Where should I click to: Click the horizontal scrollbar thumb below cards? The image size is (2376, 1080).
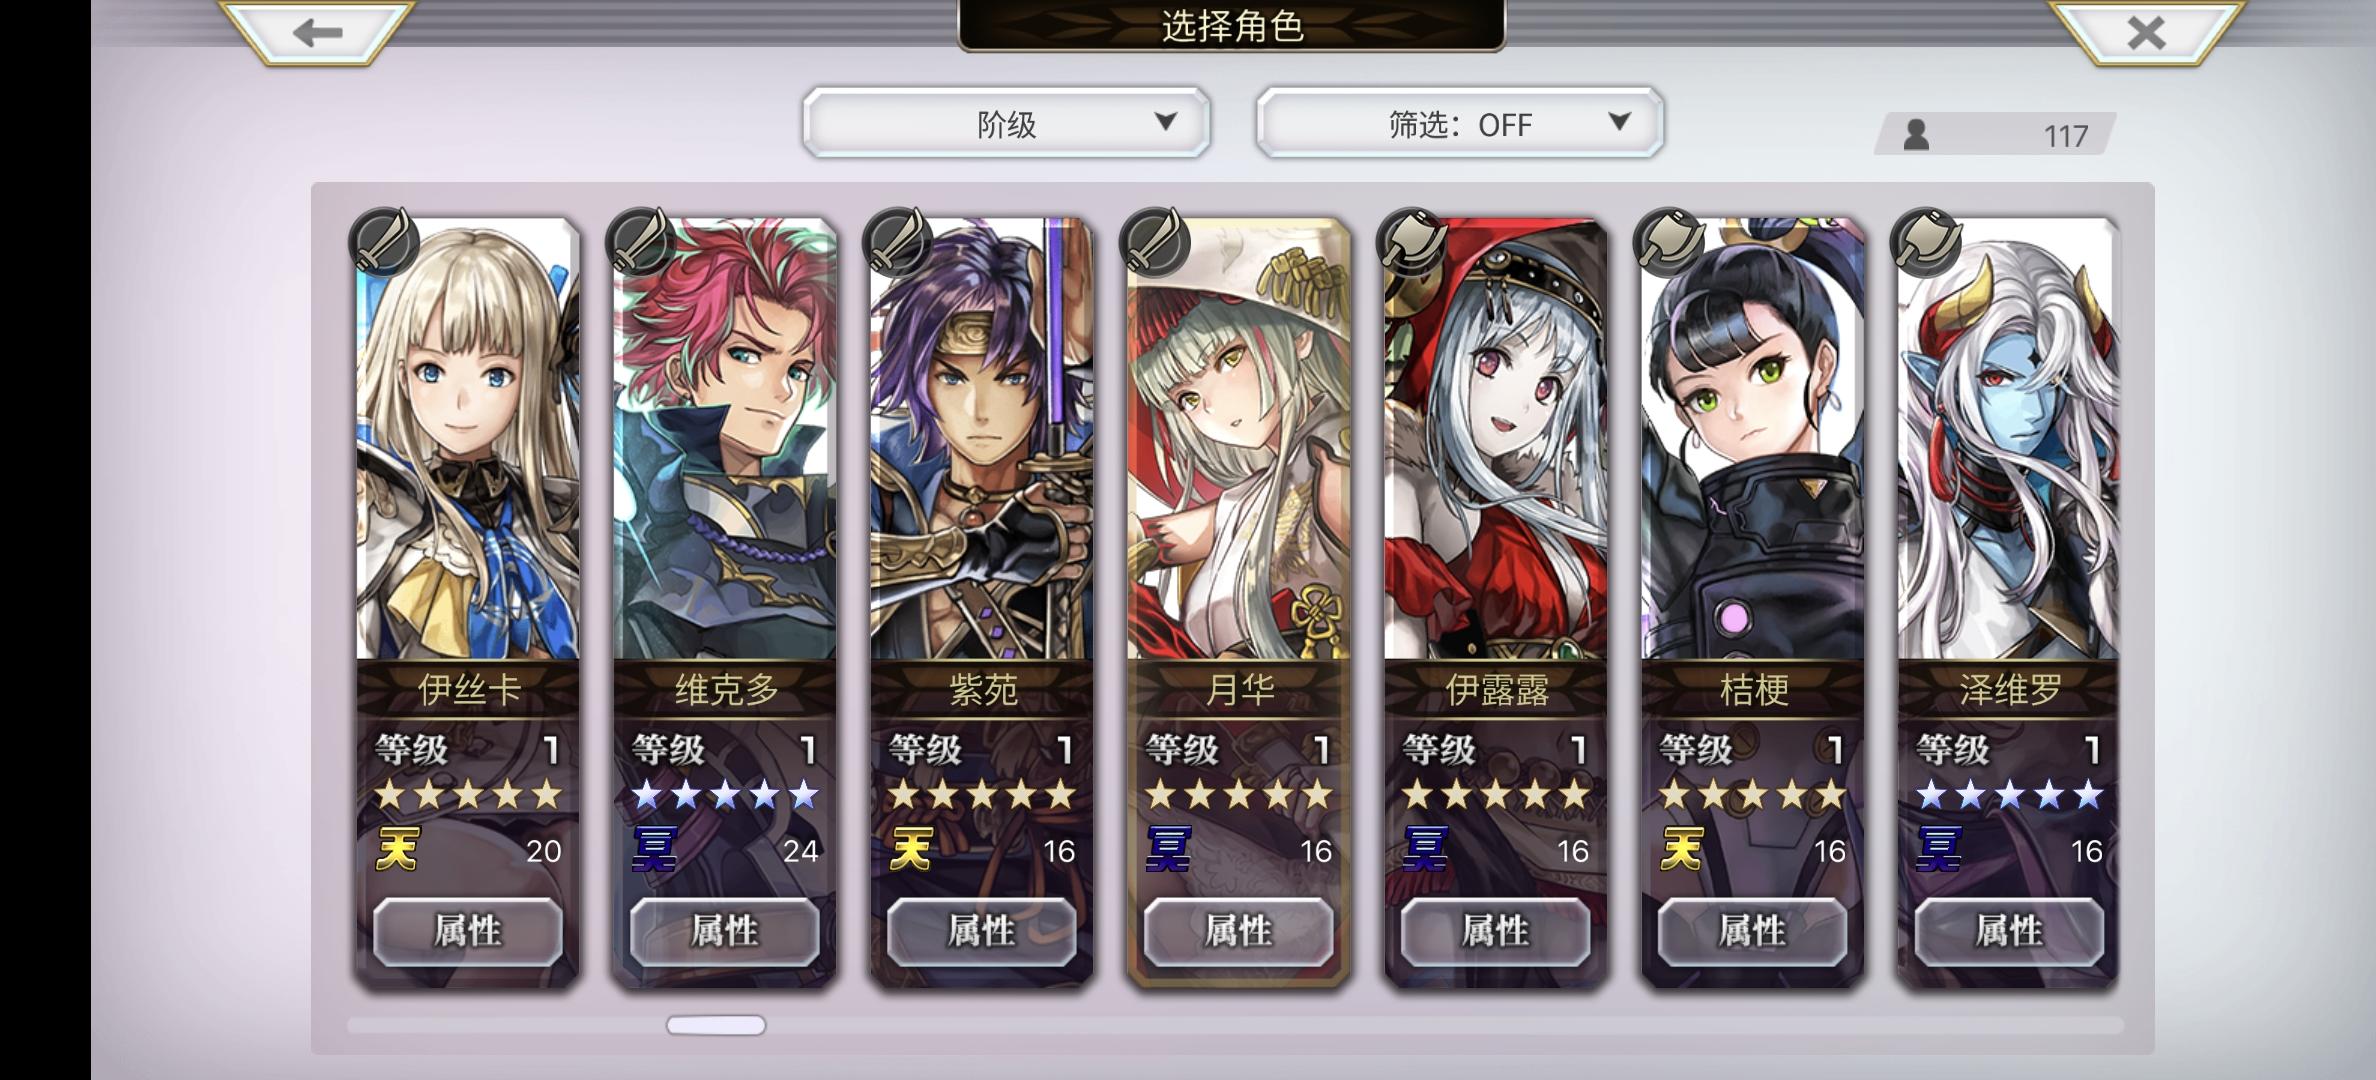716,1025
